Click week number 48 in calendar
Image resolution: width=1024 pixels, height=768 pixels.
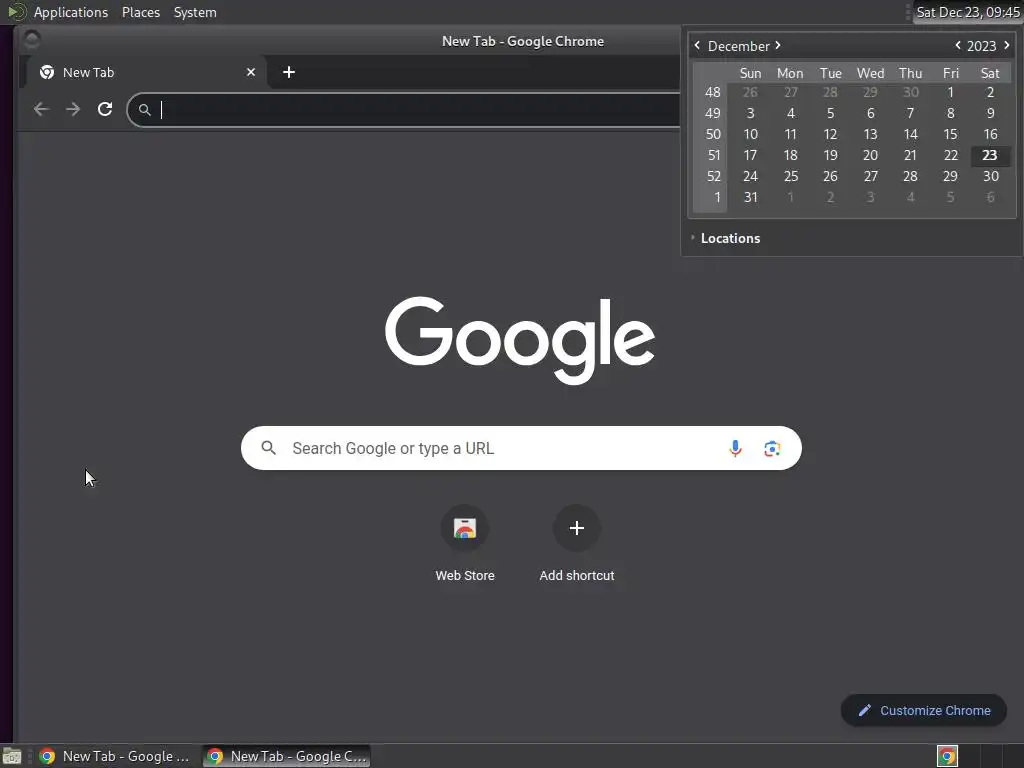pyautogui.click(x=713, y=93)
